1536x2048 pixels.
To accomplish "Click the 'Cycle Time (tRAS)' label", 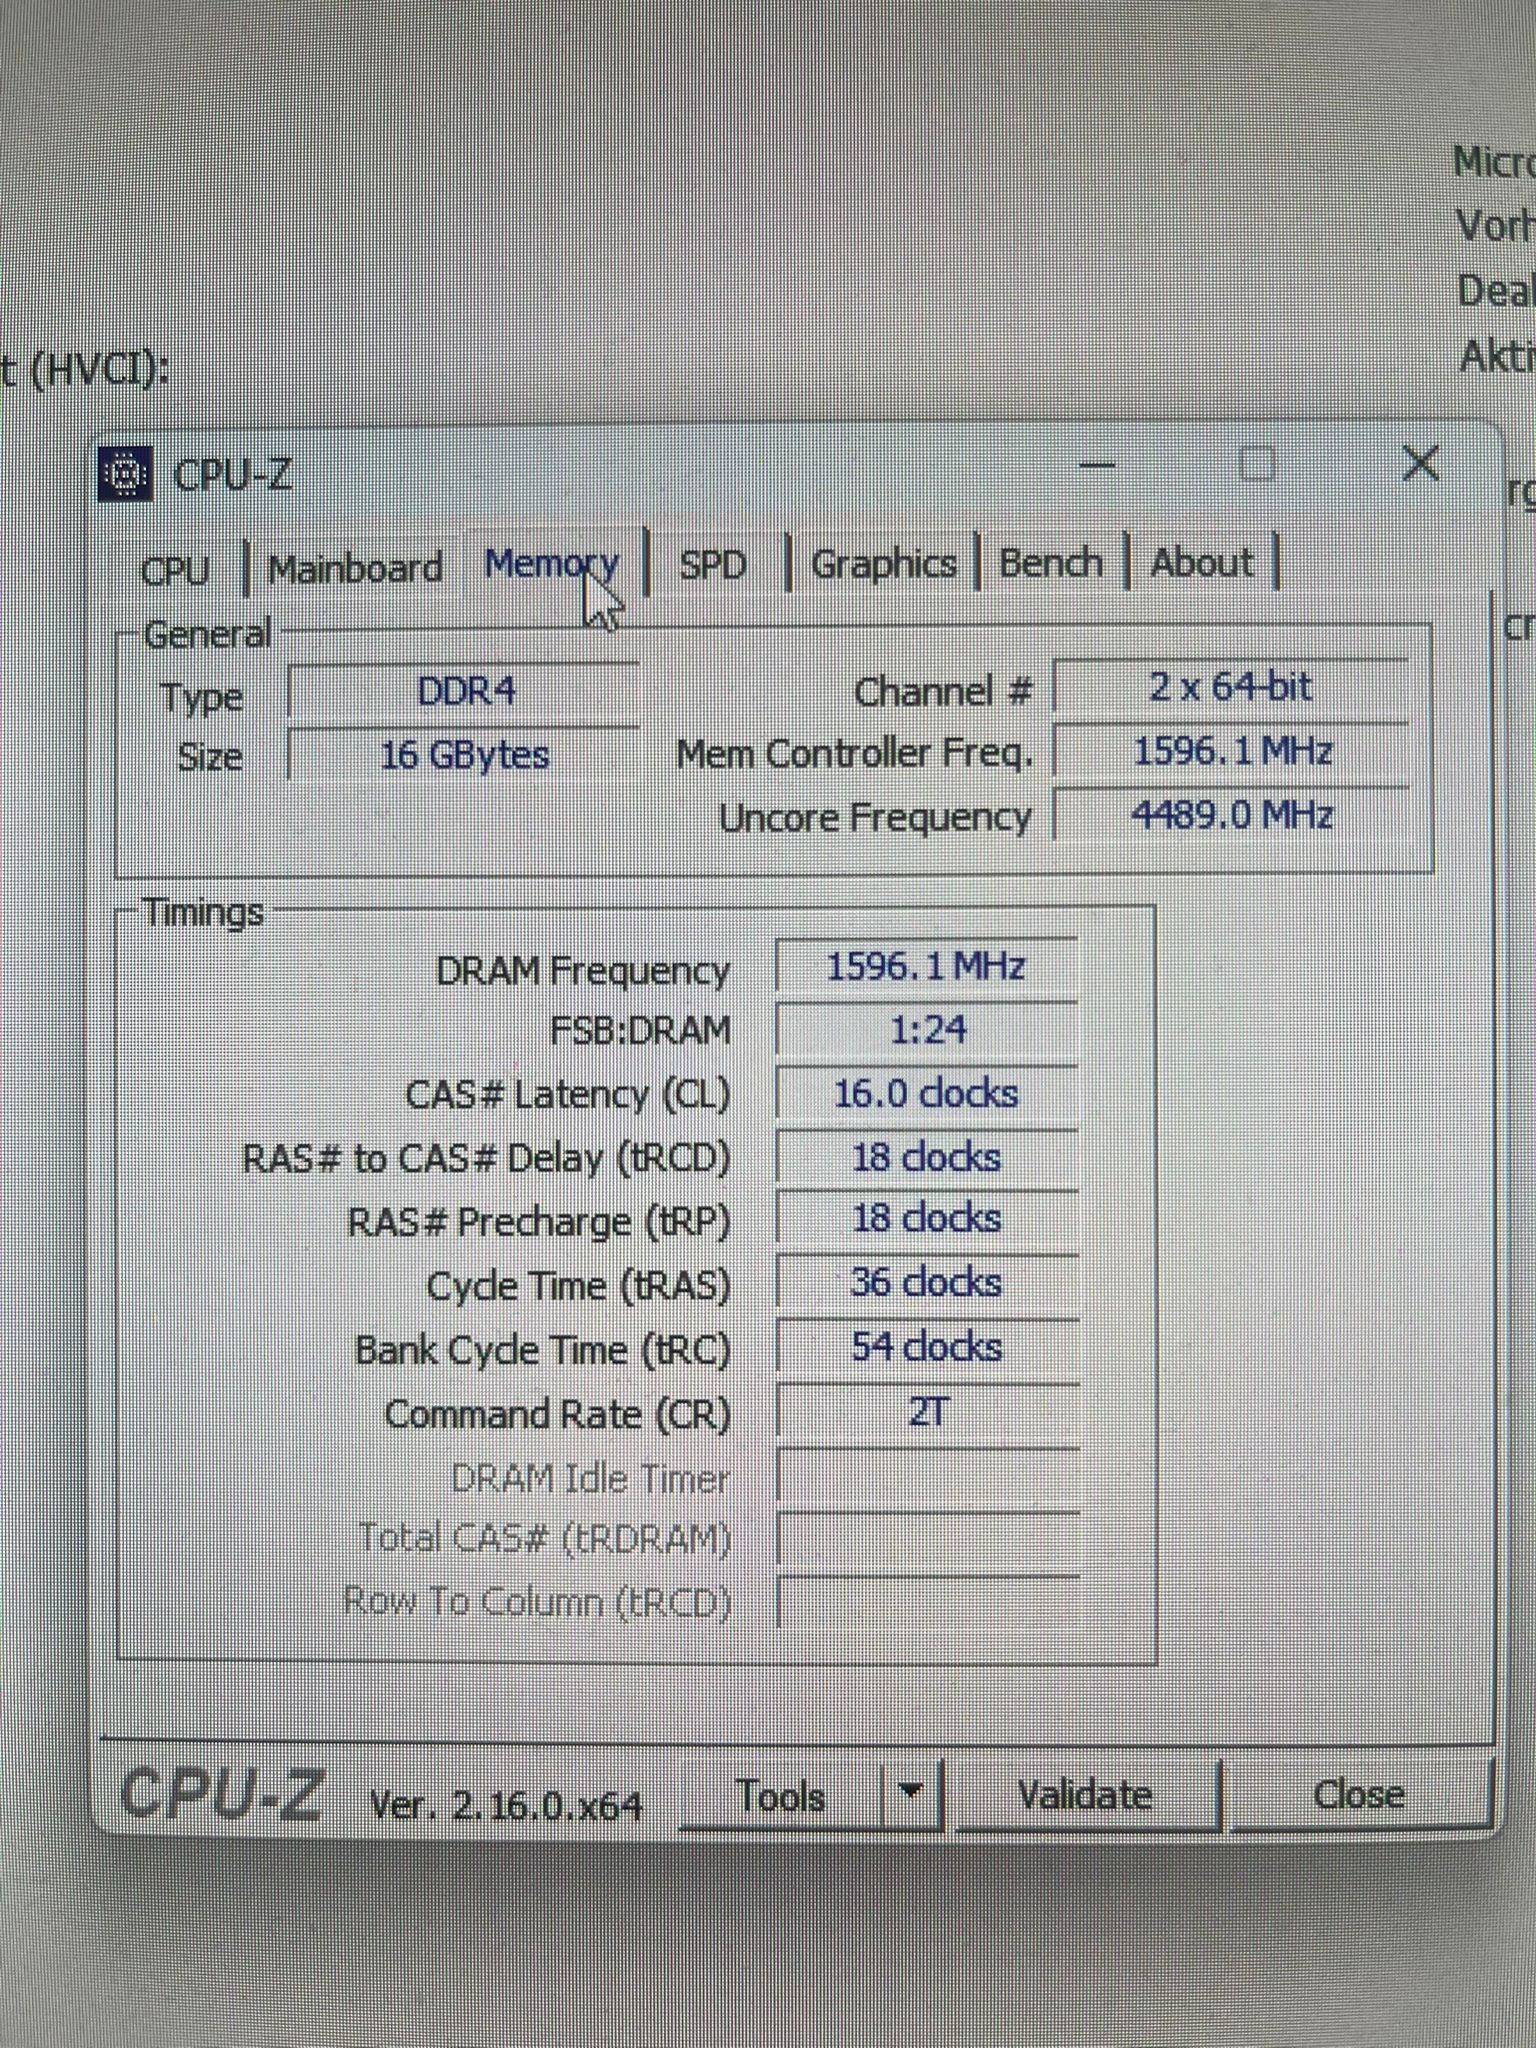I will [x=579, y=1287].
